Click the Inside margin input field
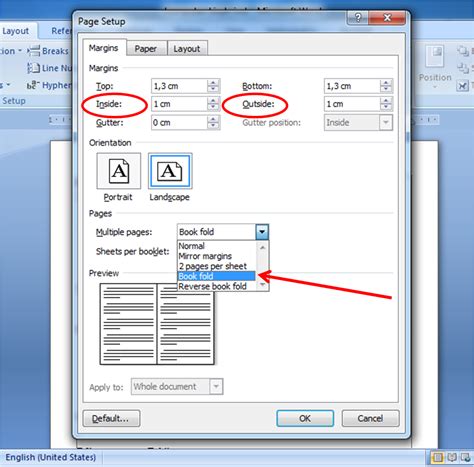Screen dimensions: 474x467 coord(179,104)
